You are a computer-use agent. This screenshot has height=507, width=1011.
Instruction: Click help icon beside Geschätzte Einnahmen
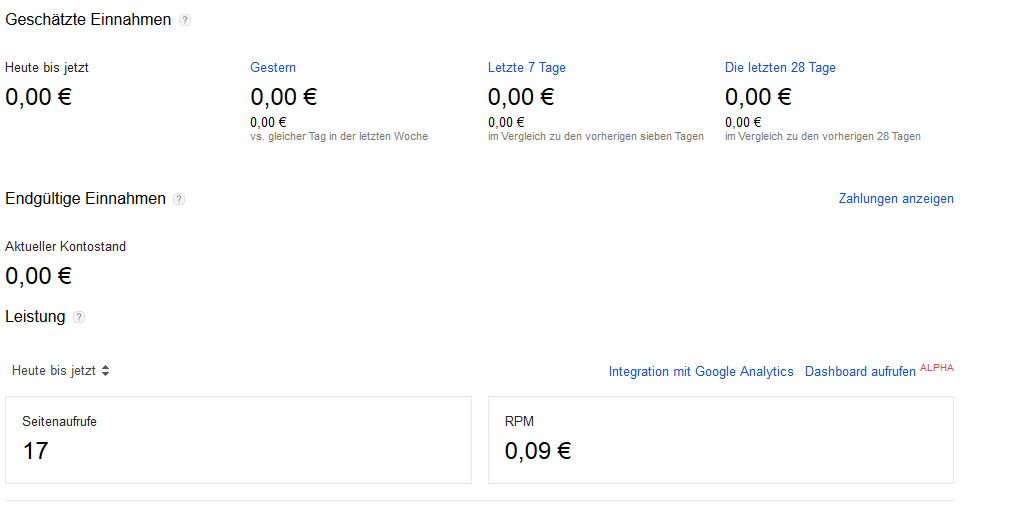pos(185,20)
